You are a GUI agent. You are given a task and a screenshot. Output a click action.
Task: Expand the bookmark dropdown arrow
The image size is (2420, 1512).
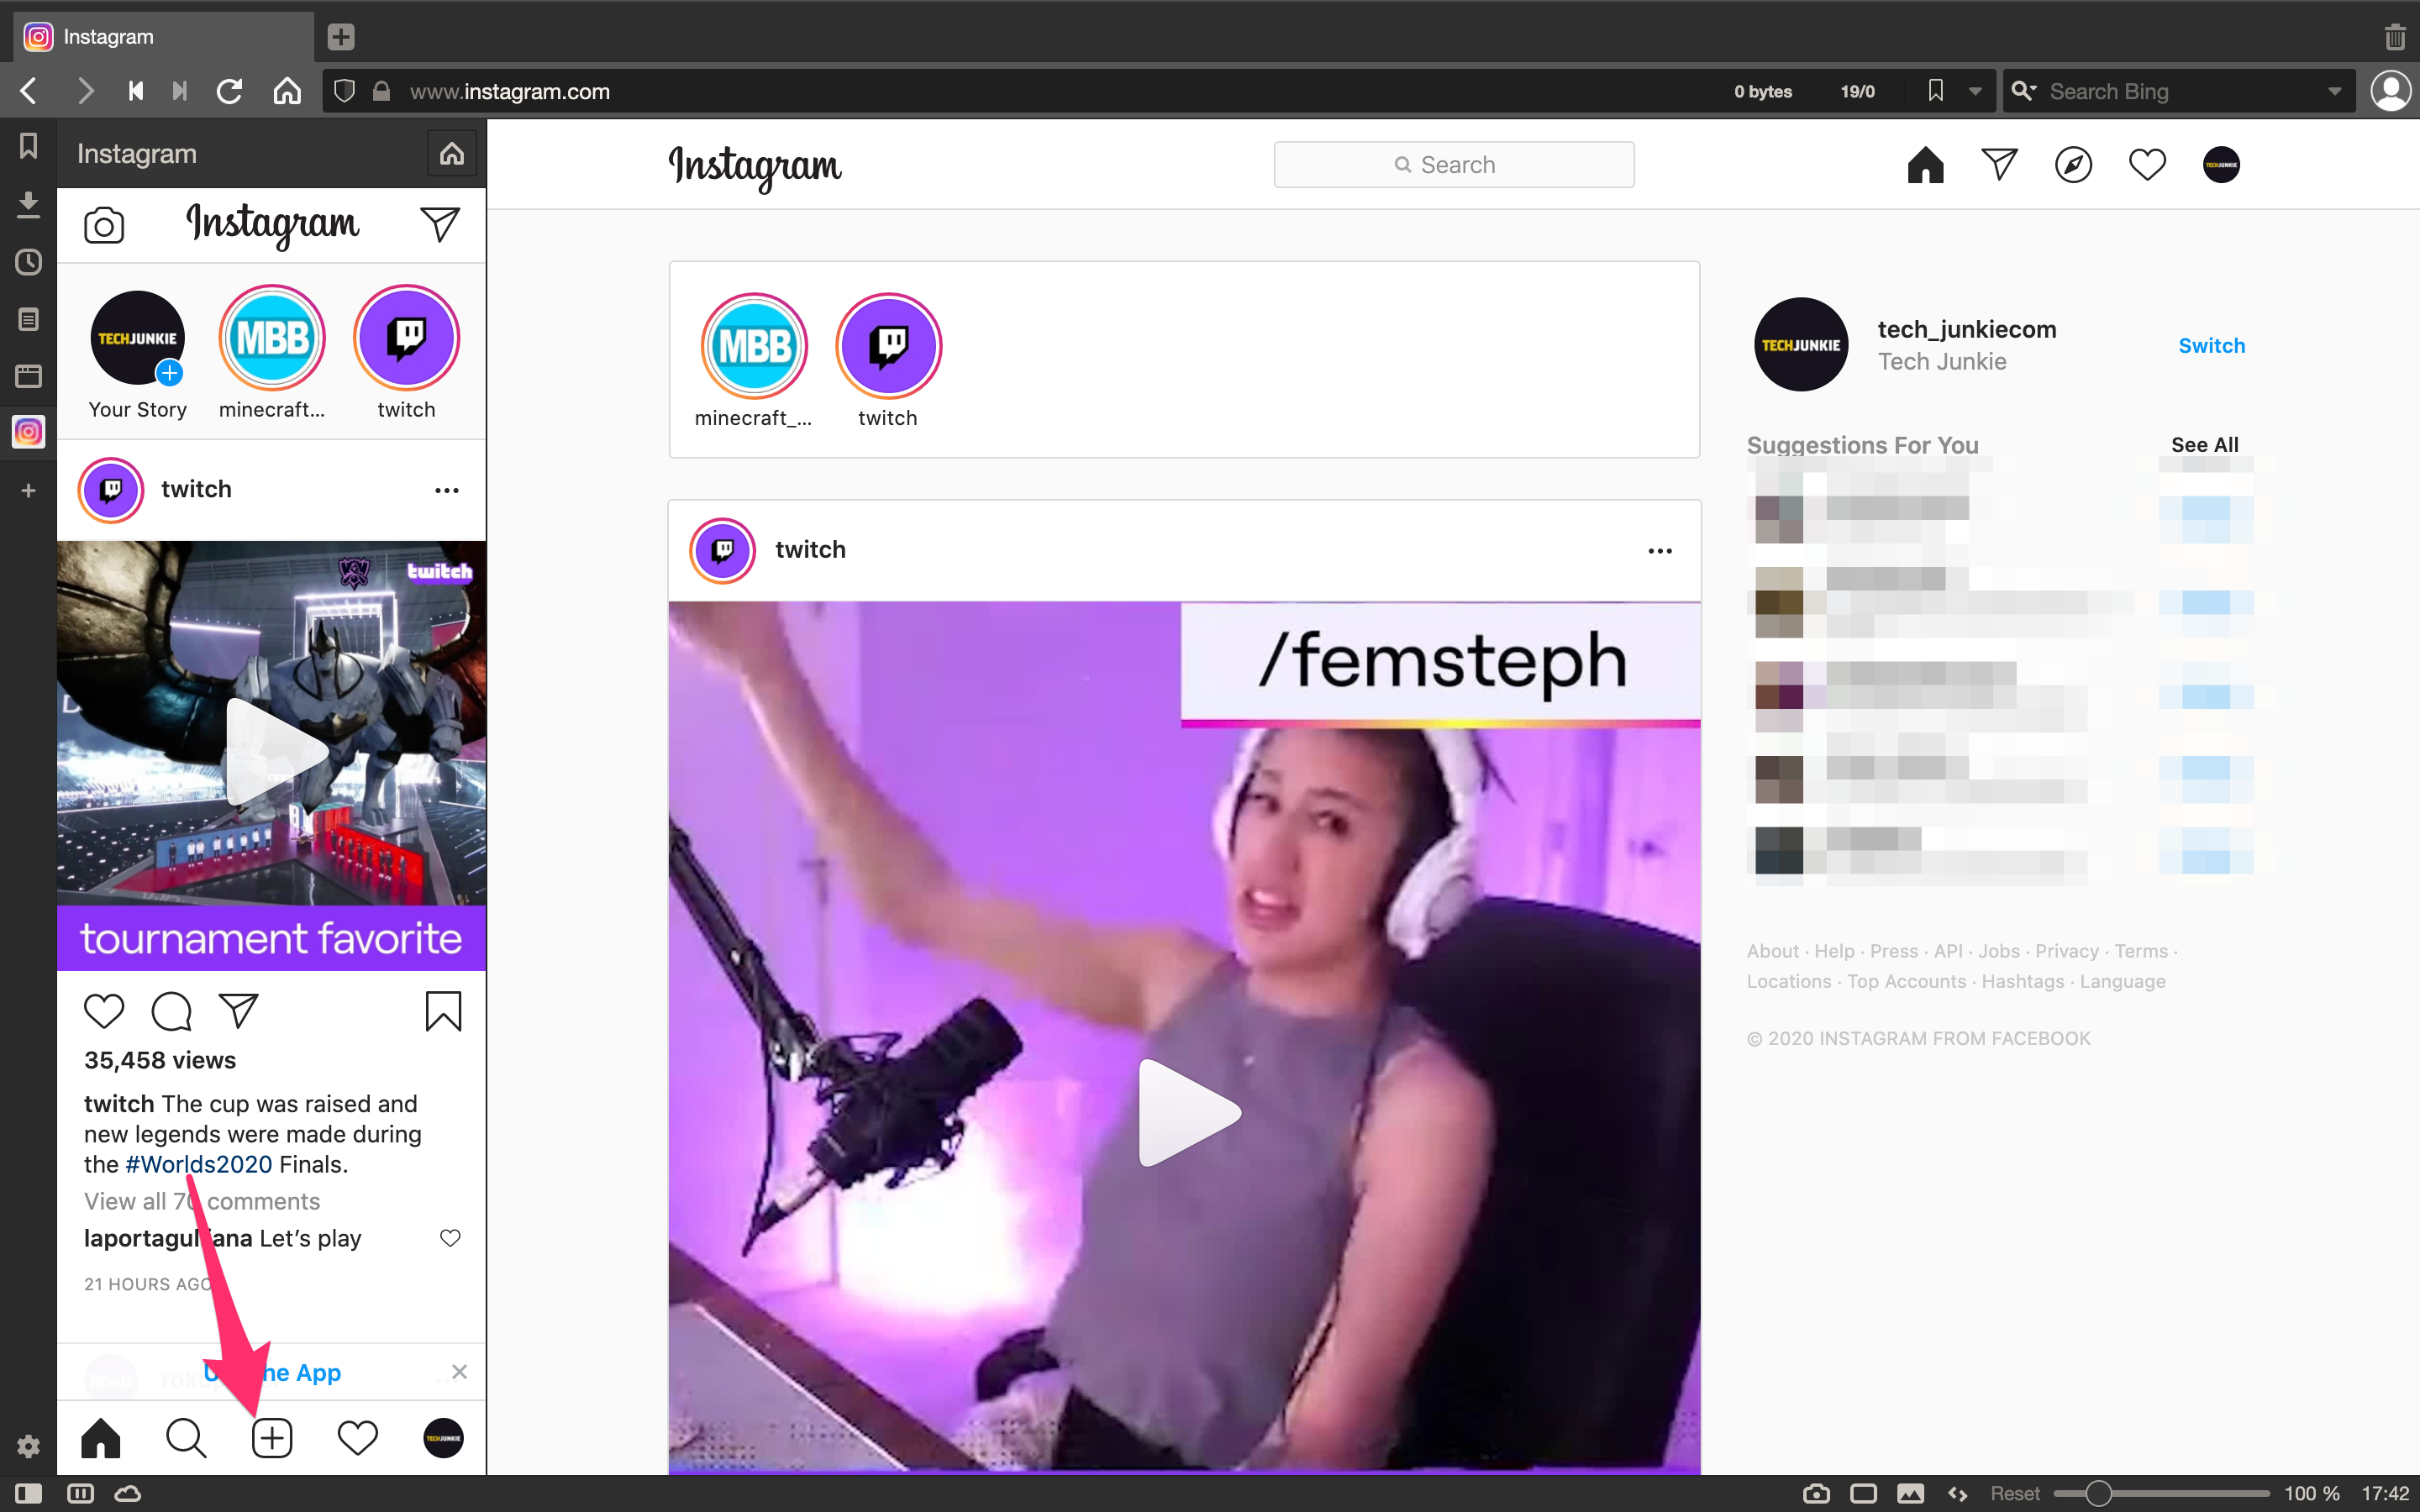(1975, 92)
